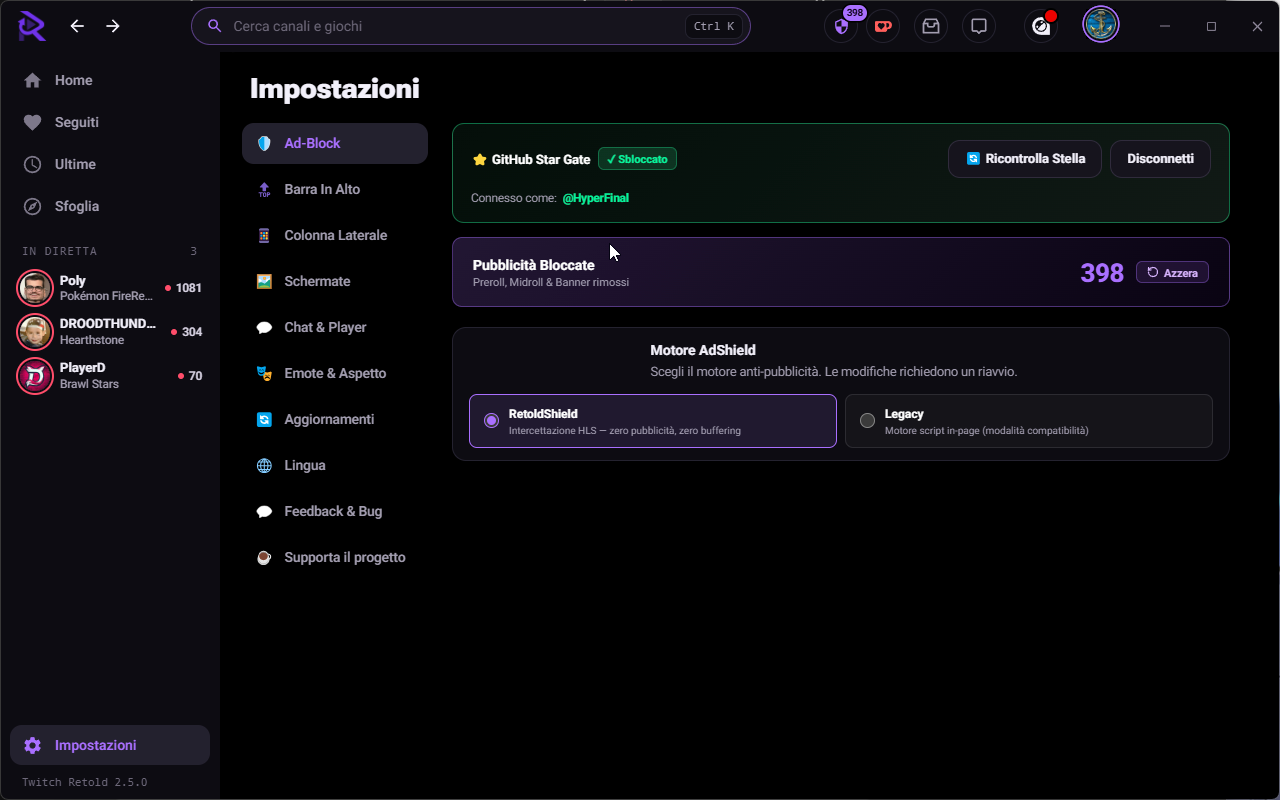Open the Supporta il progetto tab
This screenshot has height=800, width=1280.
(335, 557)
